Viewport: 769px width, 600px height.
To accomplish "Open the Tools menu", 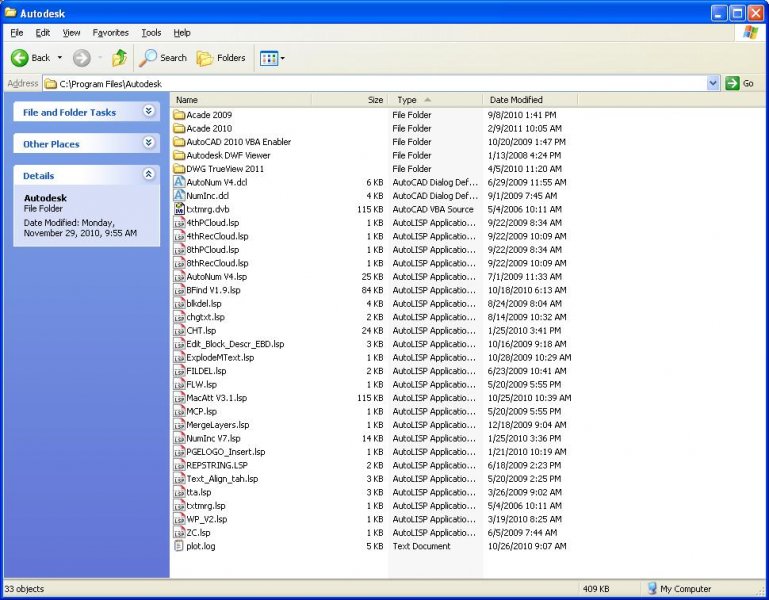I will point(151,33).
